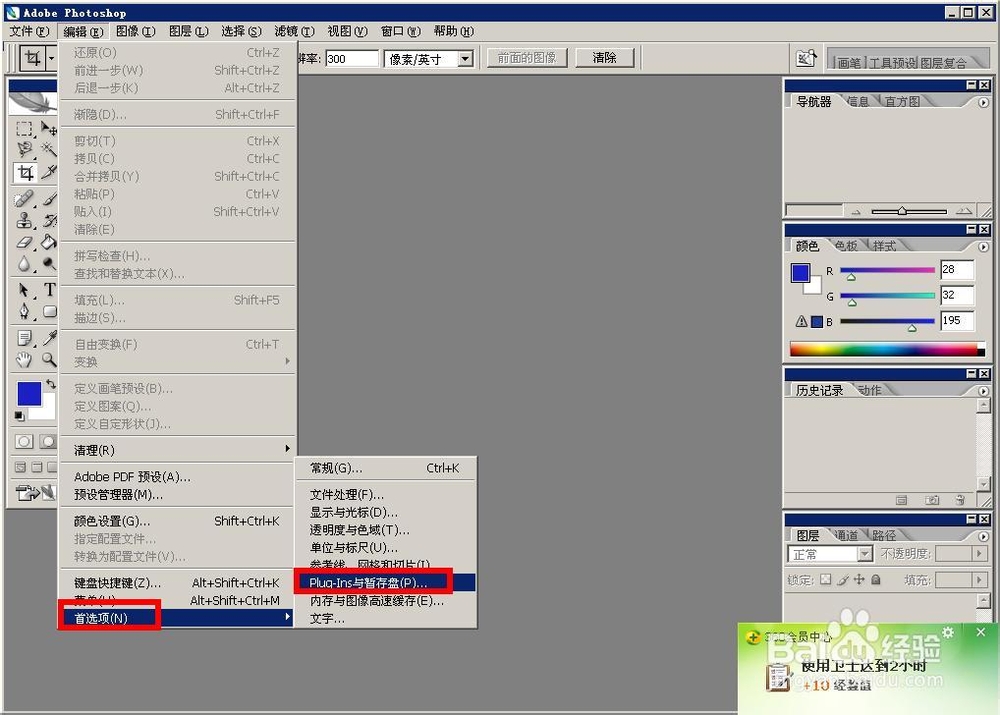1000x715 pixels.
Task: Click foreground blue color swatch in toolbox
Action: pyautogui.click(x=29, y=393)
